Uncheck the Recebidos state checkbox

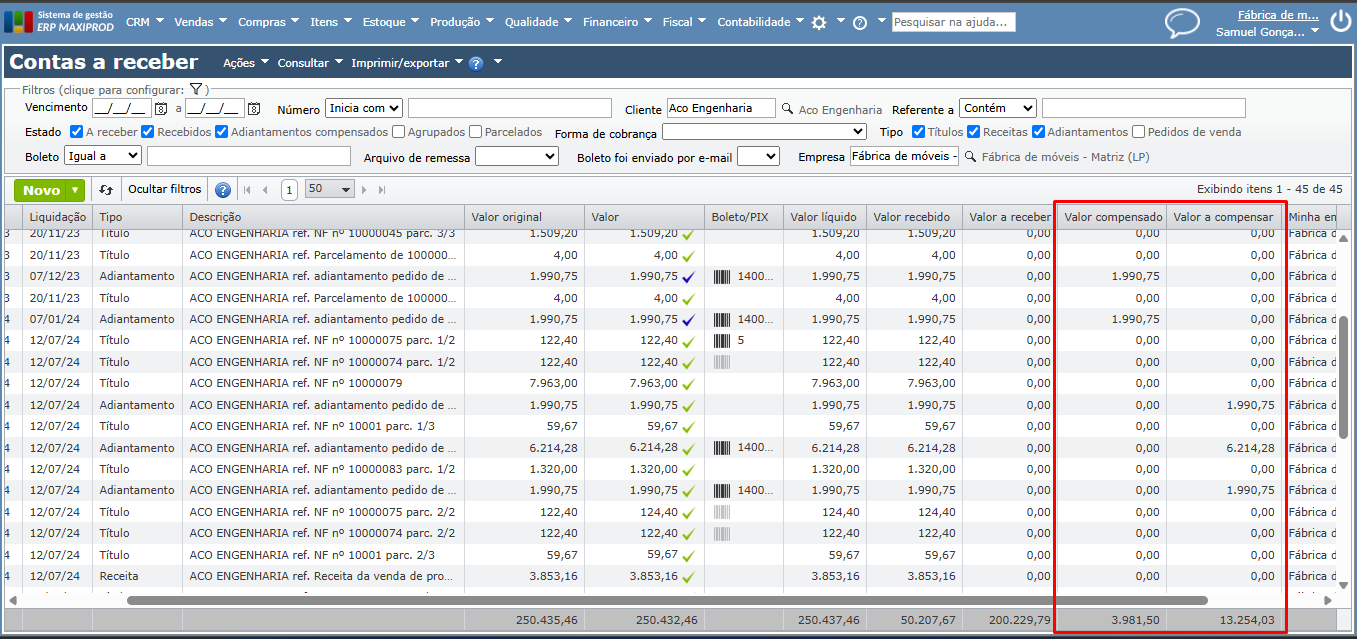(x=148, y=132)
